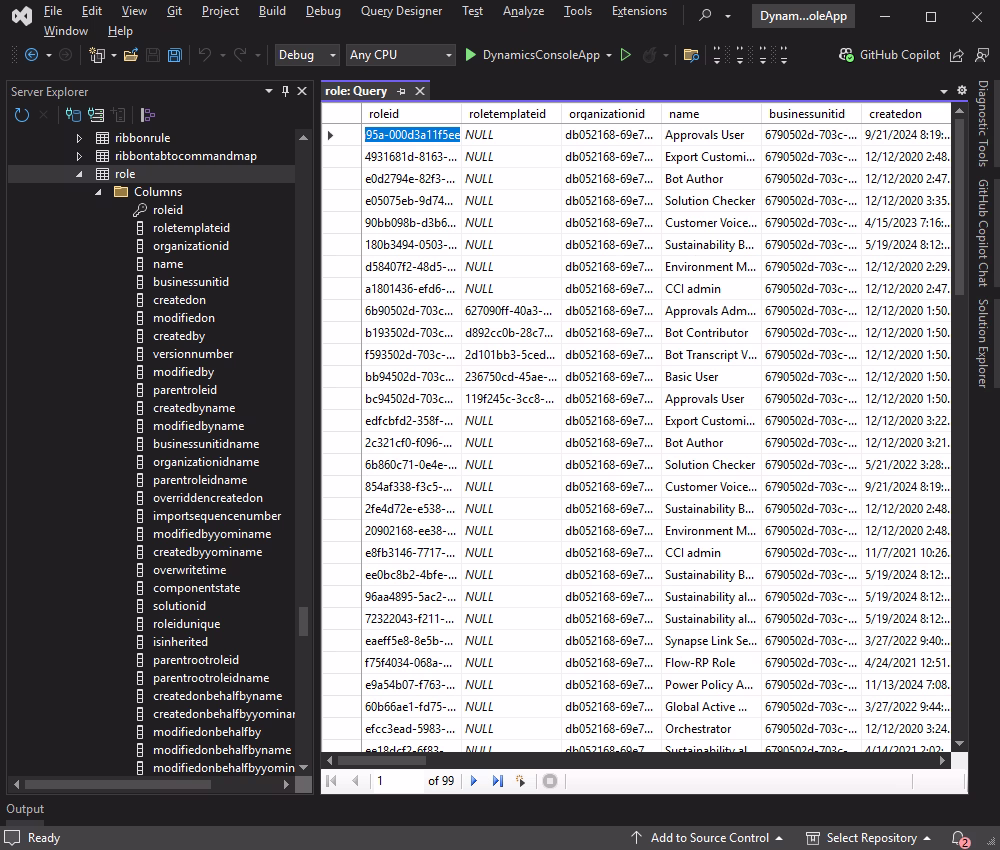The image size is (1000, 850).
Task: Click the createdon column header
Action: (x=905, y=114)
